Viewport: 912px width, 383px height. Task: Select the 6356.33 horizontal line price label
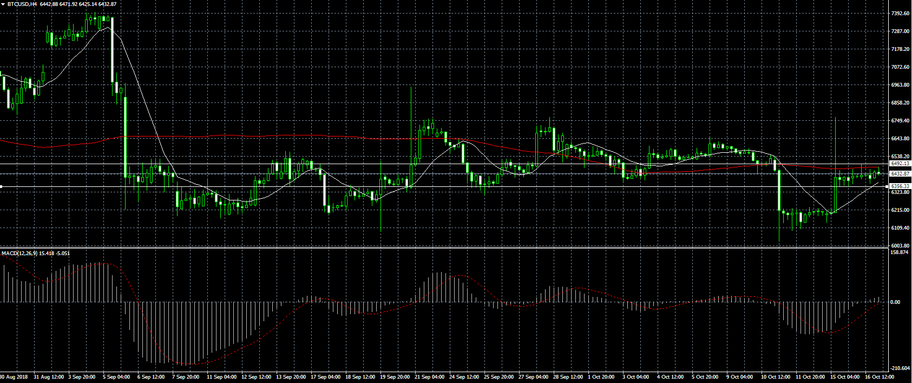point(900,186)
